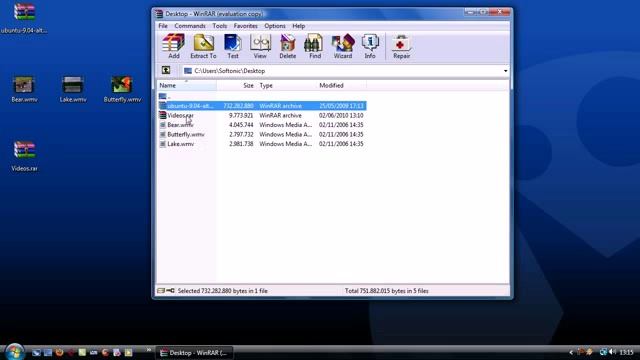Click the volume speaker tray icon
Viewport: 640px width, 360px height.
click(x=612, y=352)
